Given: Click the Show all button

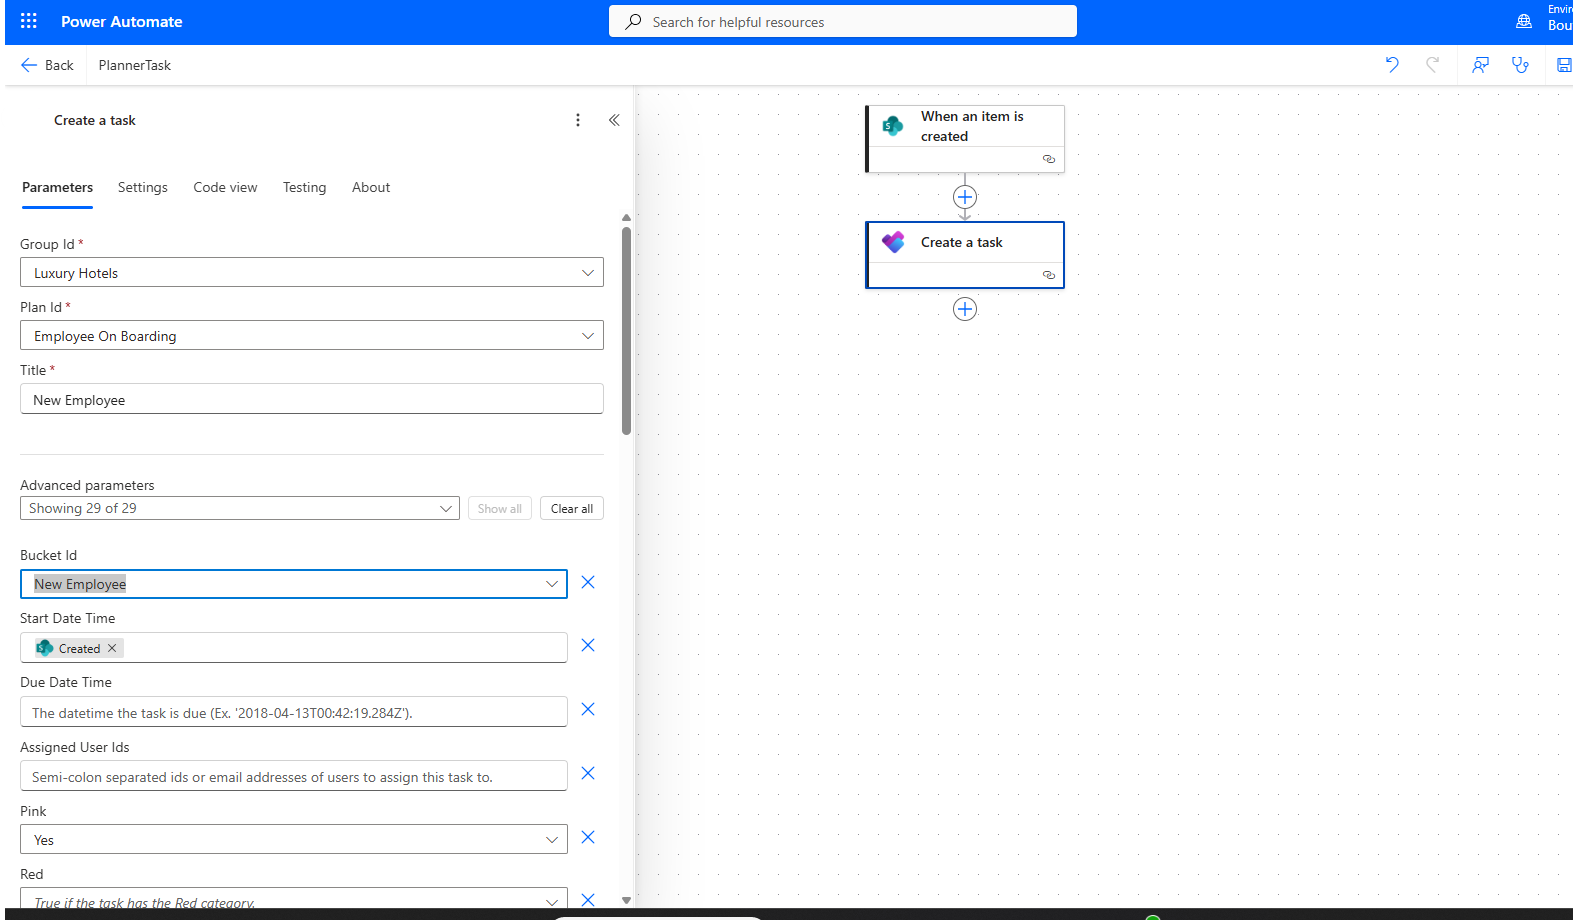Looking at the screenshot, I should [x=500, y=508].
